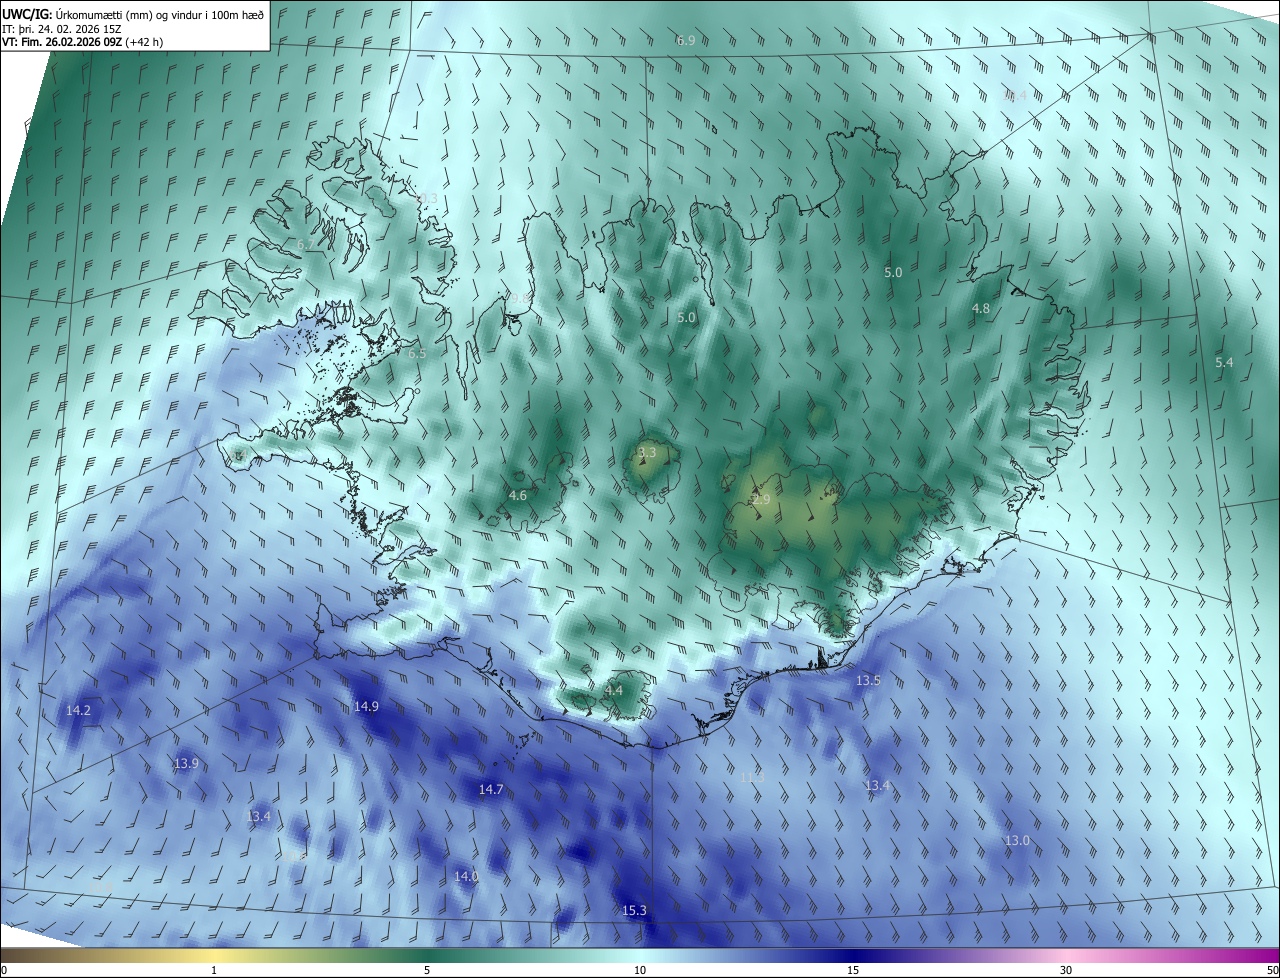Select the 'IT: þri. 24. 02. 2026 15Z' line
Screen dimensions: 1280x978
pyautogui.click(x=62, y=30)
